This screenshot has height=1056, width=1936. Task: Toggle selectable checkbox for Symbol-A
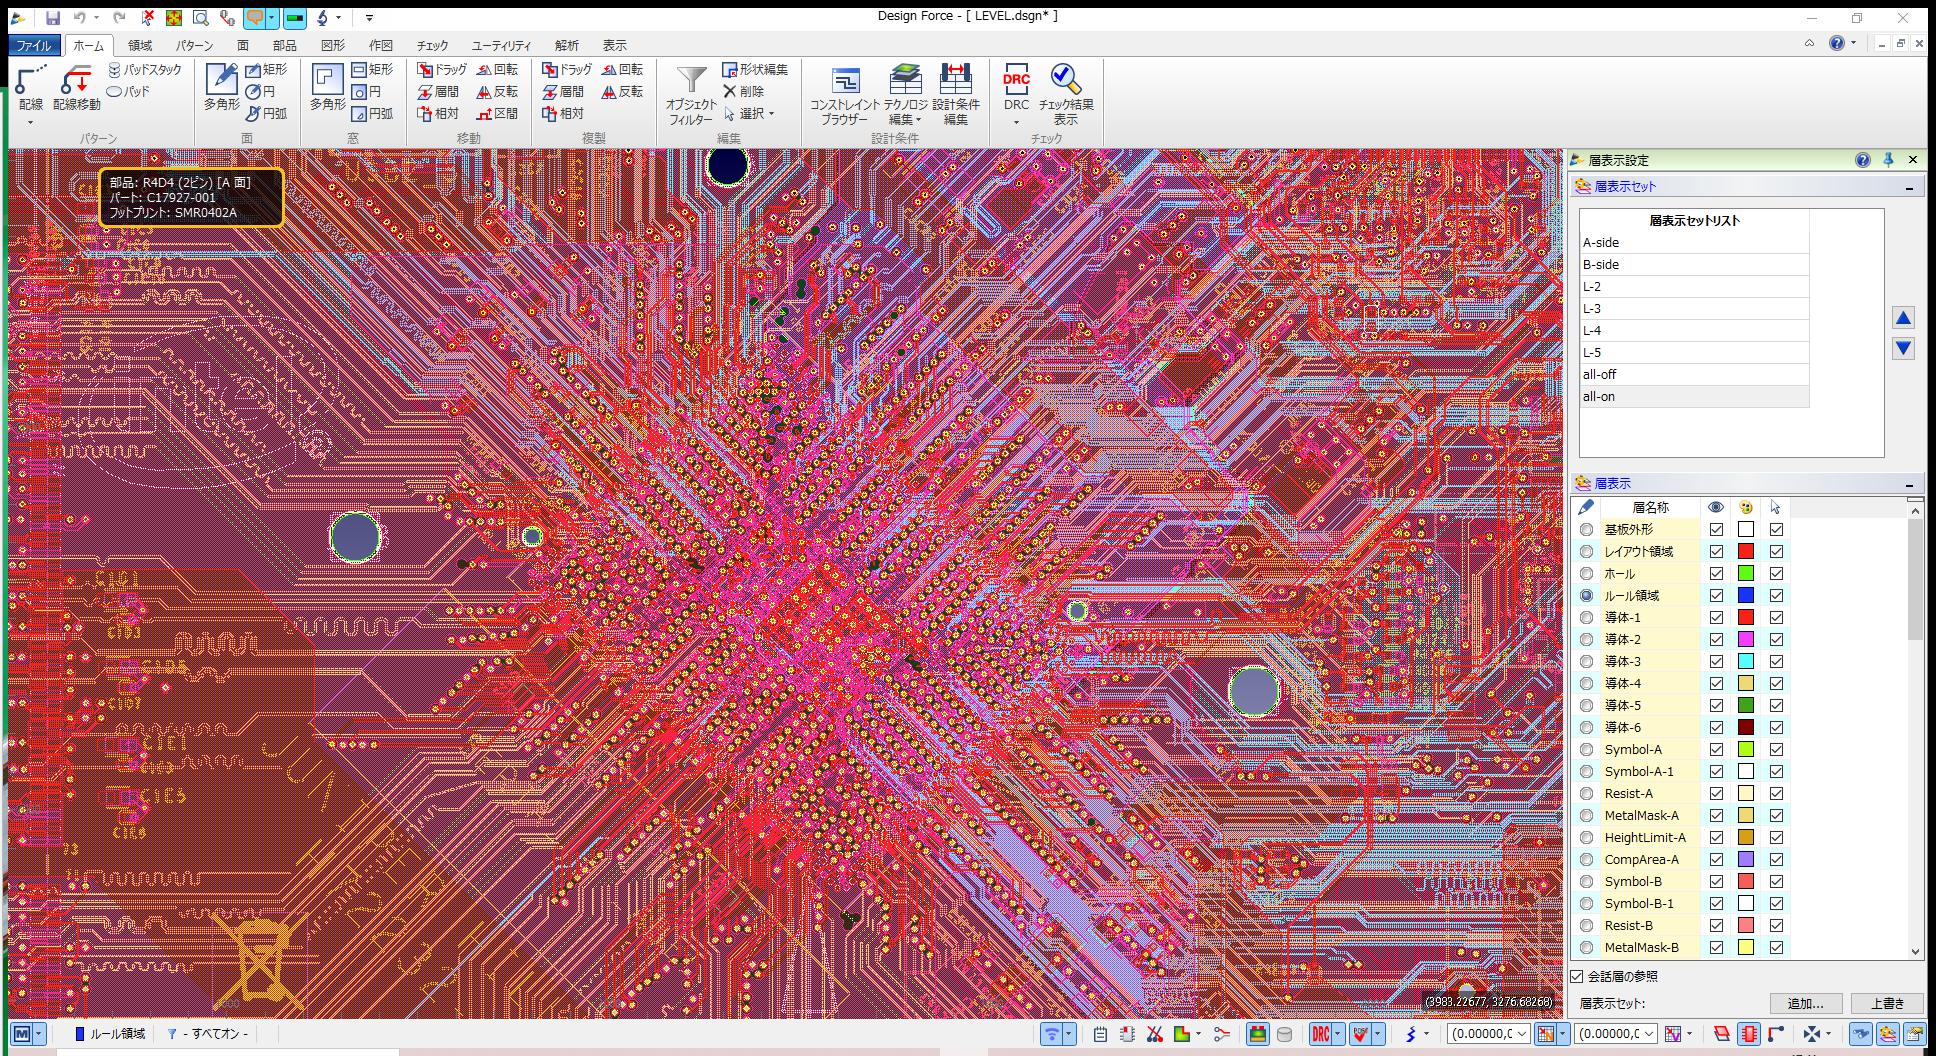1776,749
